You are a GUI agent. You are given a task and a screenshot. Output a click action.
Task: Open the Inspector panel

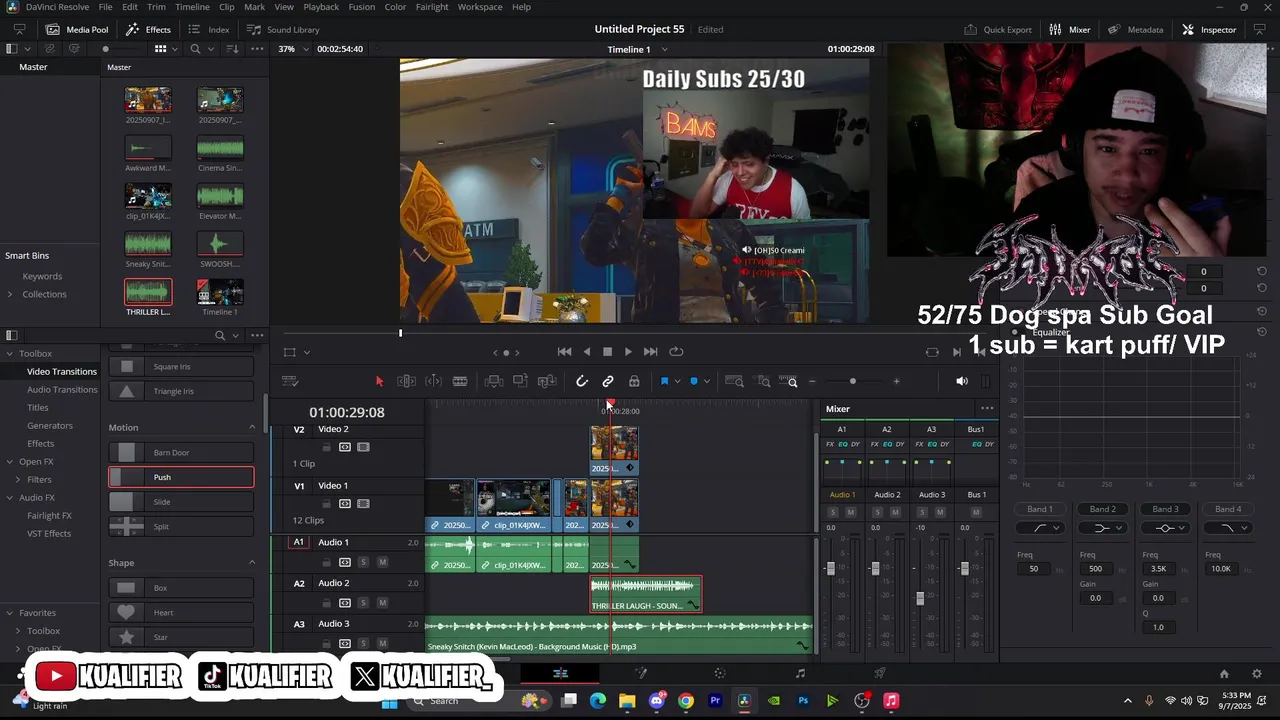point(1209,30)
